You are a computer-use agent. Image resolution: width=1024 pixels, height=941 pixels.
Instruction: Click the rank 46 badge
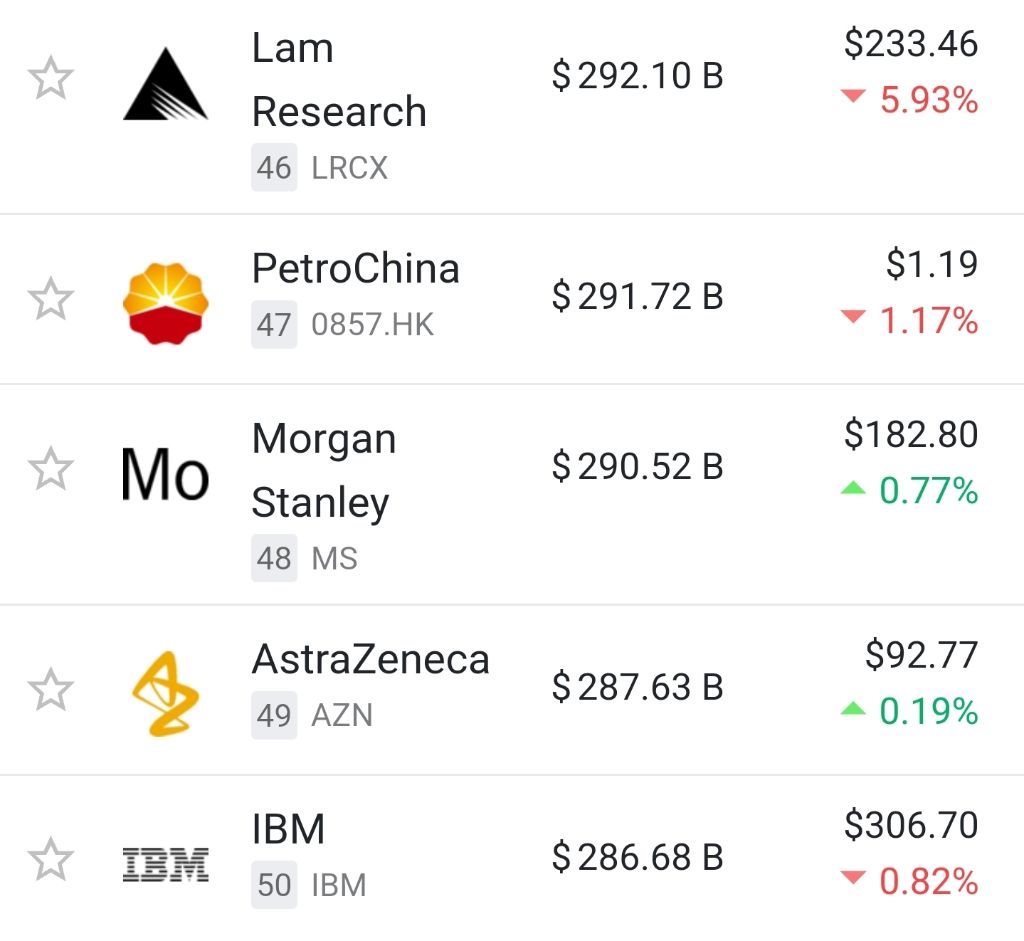click(x=274, y=168)
